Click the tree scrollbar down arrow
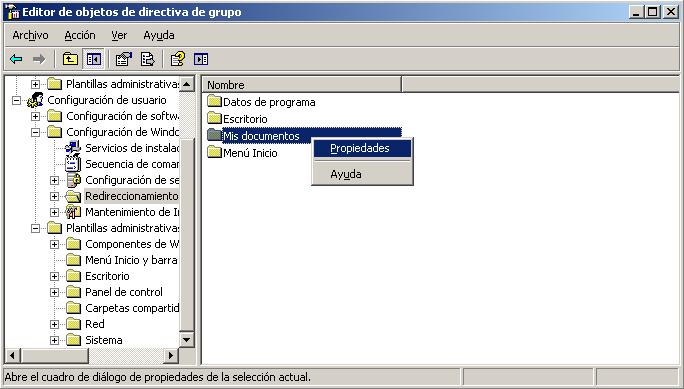 [187, 340]
